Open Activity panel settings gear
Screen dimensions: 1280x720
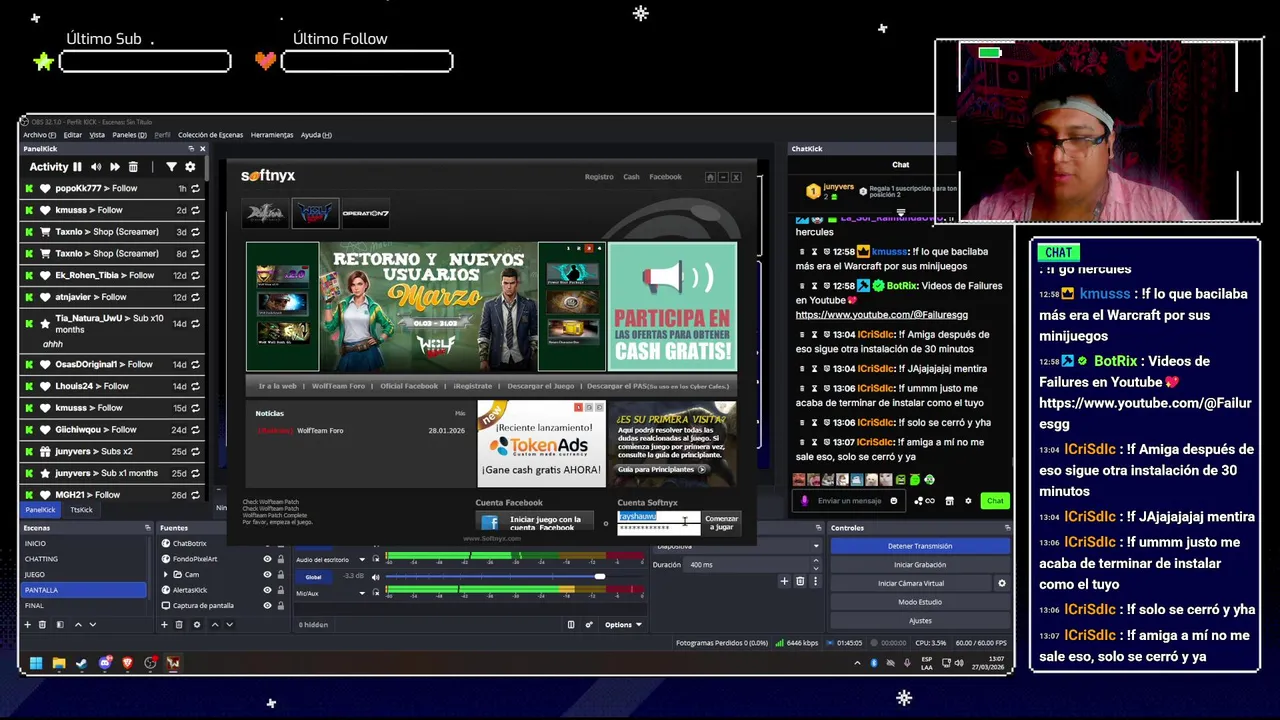point(190,167)
